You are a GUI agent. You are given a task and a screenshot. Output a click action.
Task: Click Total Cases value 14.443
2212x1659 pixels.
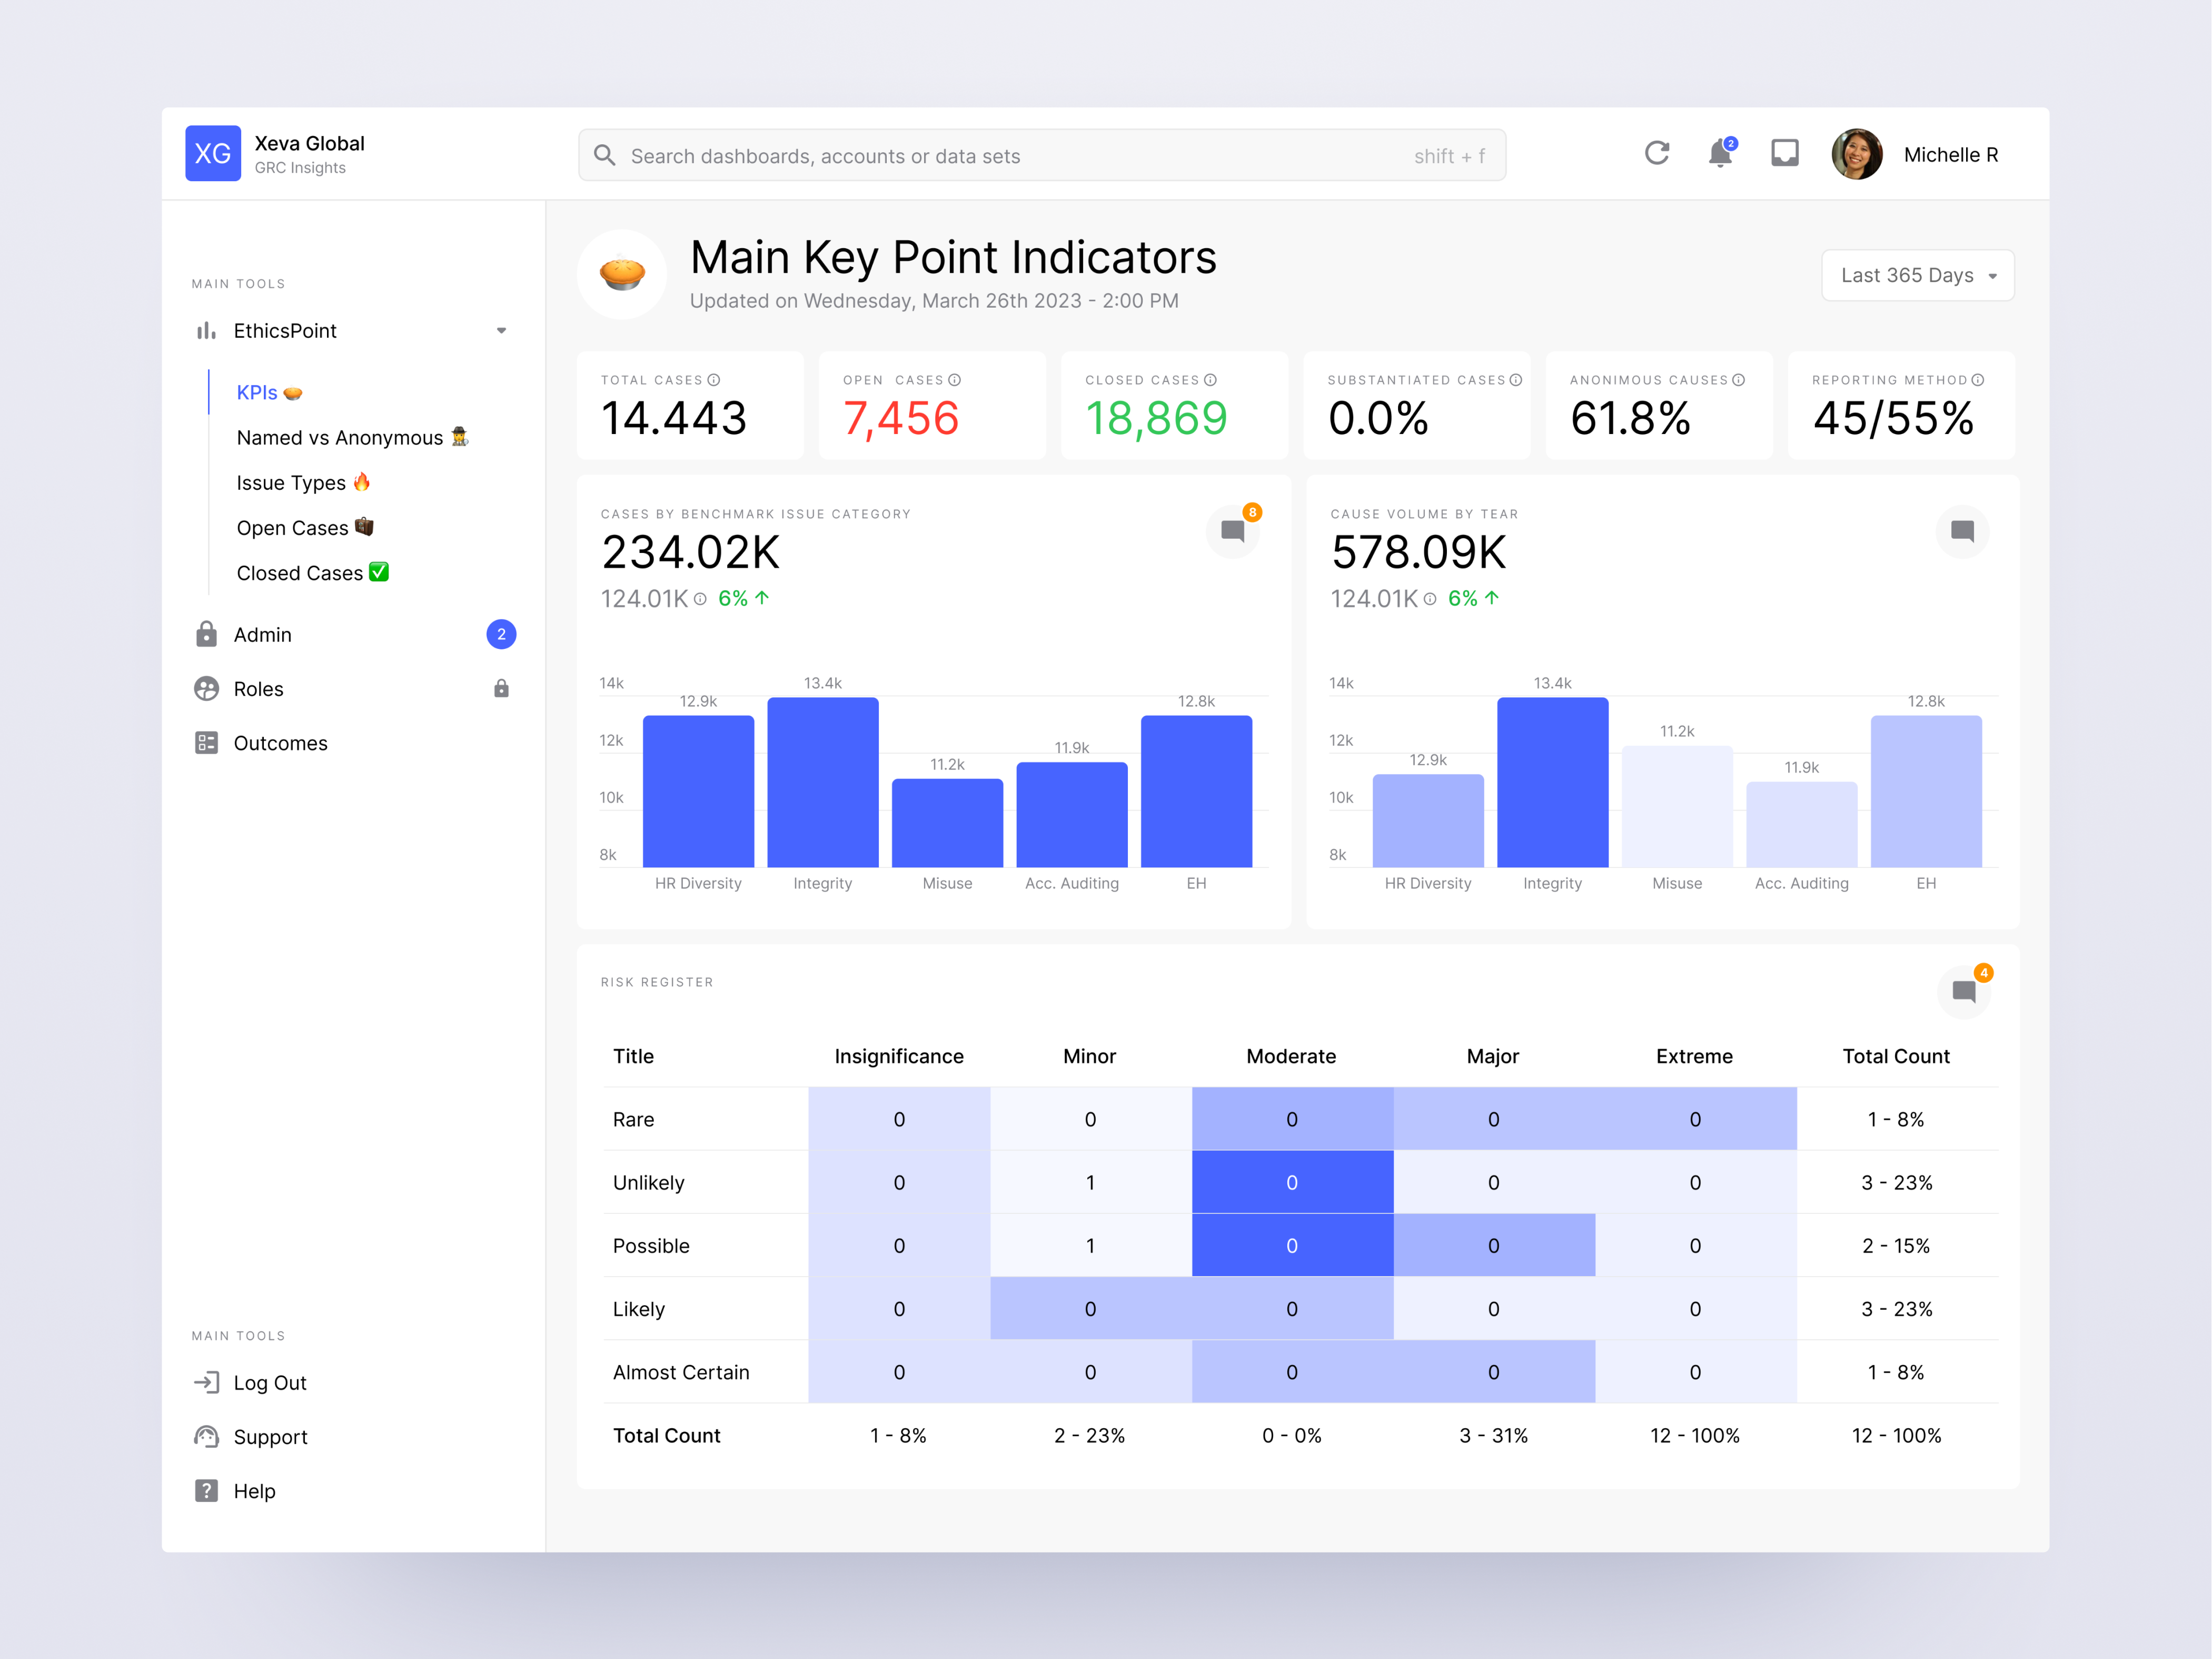tap(674, 418)
